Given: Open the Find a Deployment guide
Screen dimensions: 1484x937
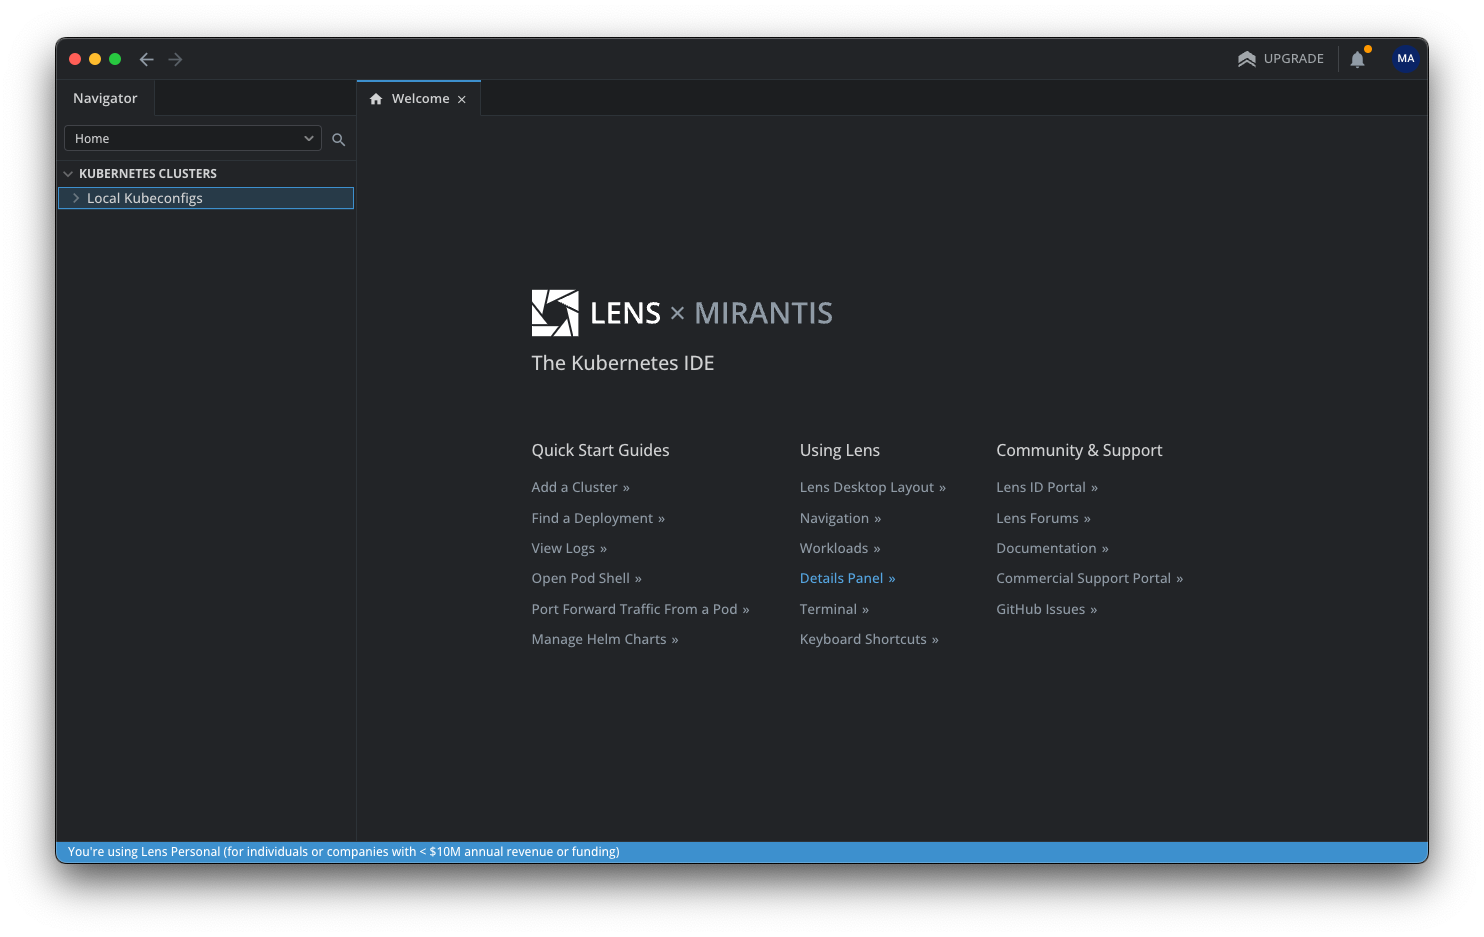Looking at the screenshot, I should pyautogui.click(x=598, y=518).
